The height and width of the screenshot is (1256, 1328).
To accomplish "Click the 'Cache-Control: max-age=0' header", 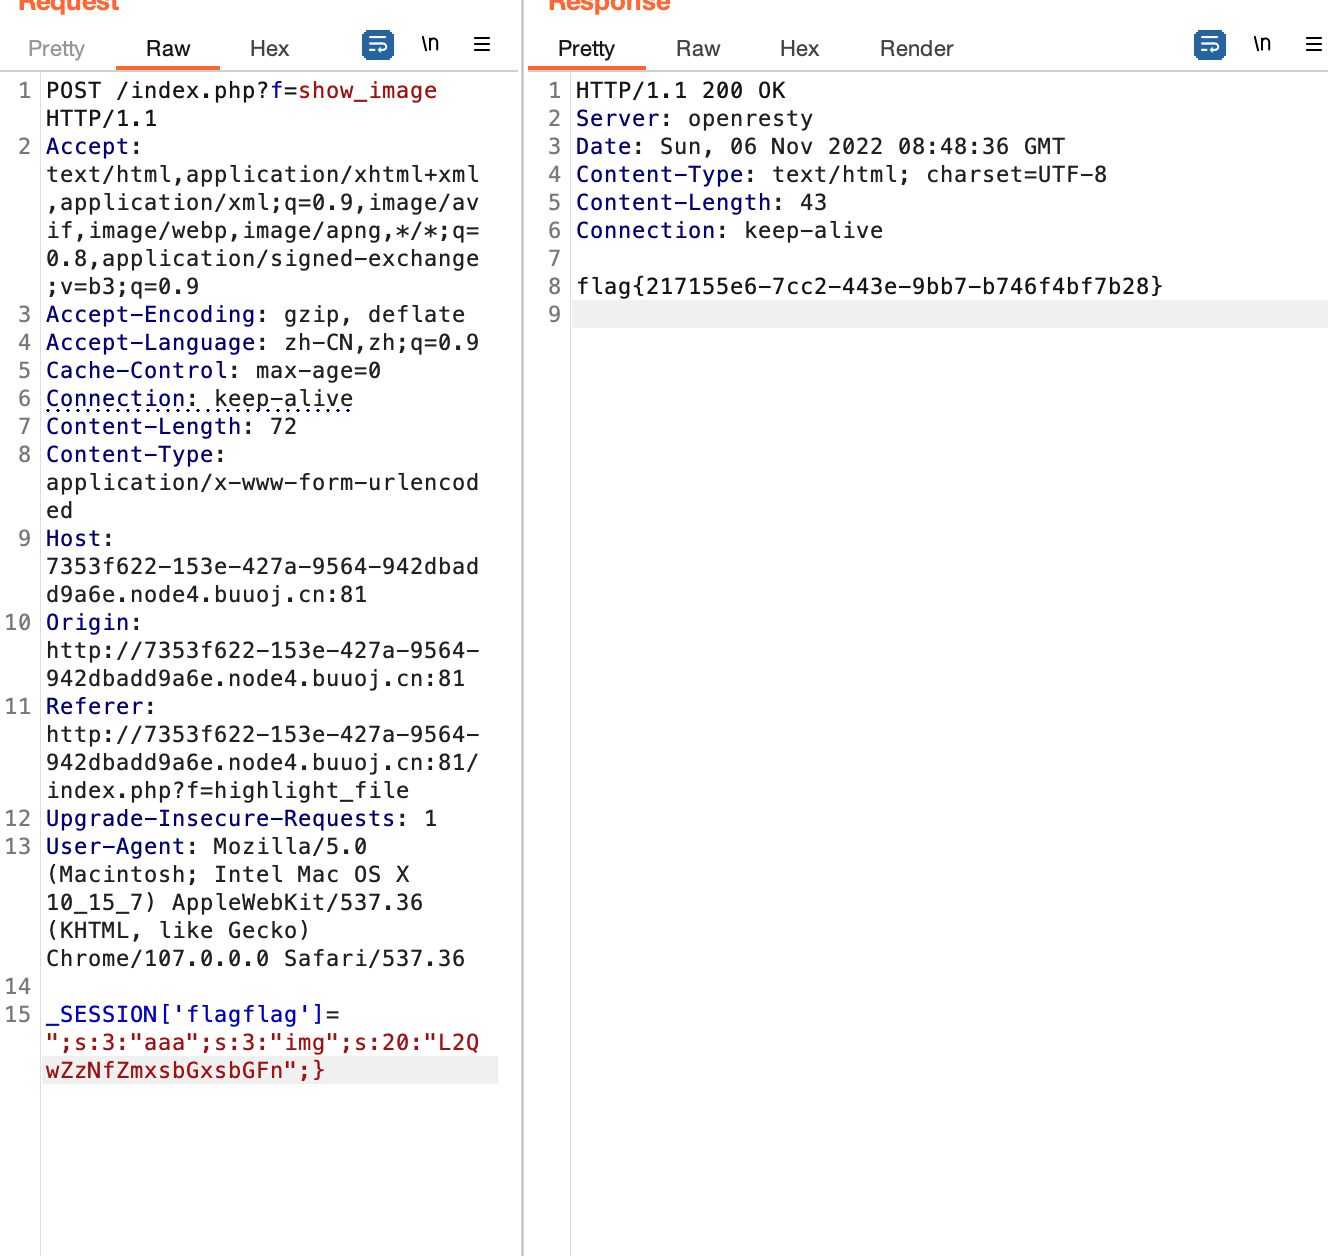I will point(213,370).
